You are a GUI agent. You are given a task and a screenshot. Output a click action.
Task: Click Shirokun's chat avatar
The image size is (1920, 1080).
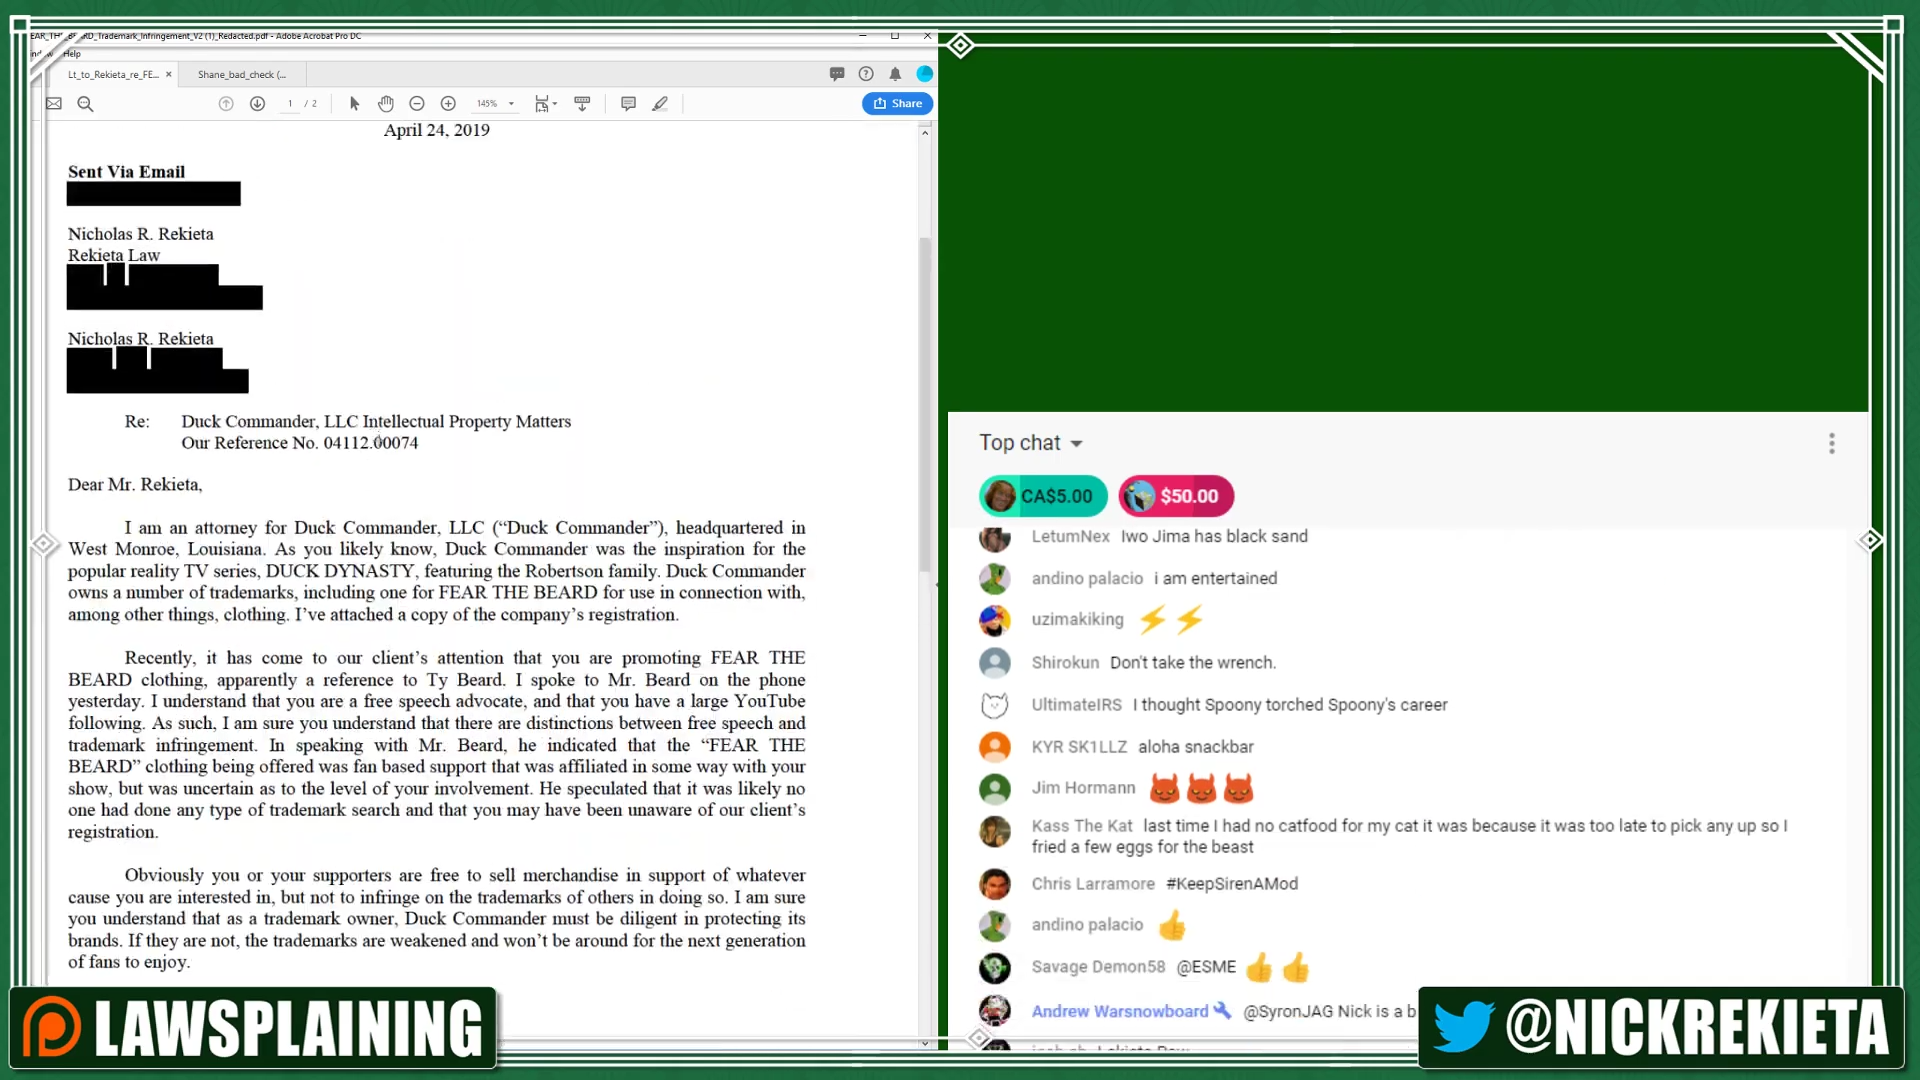994,663
